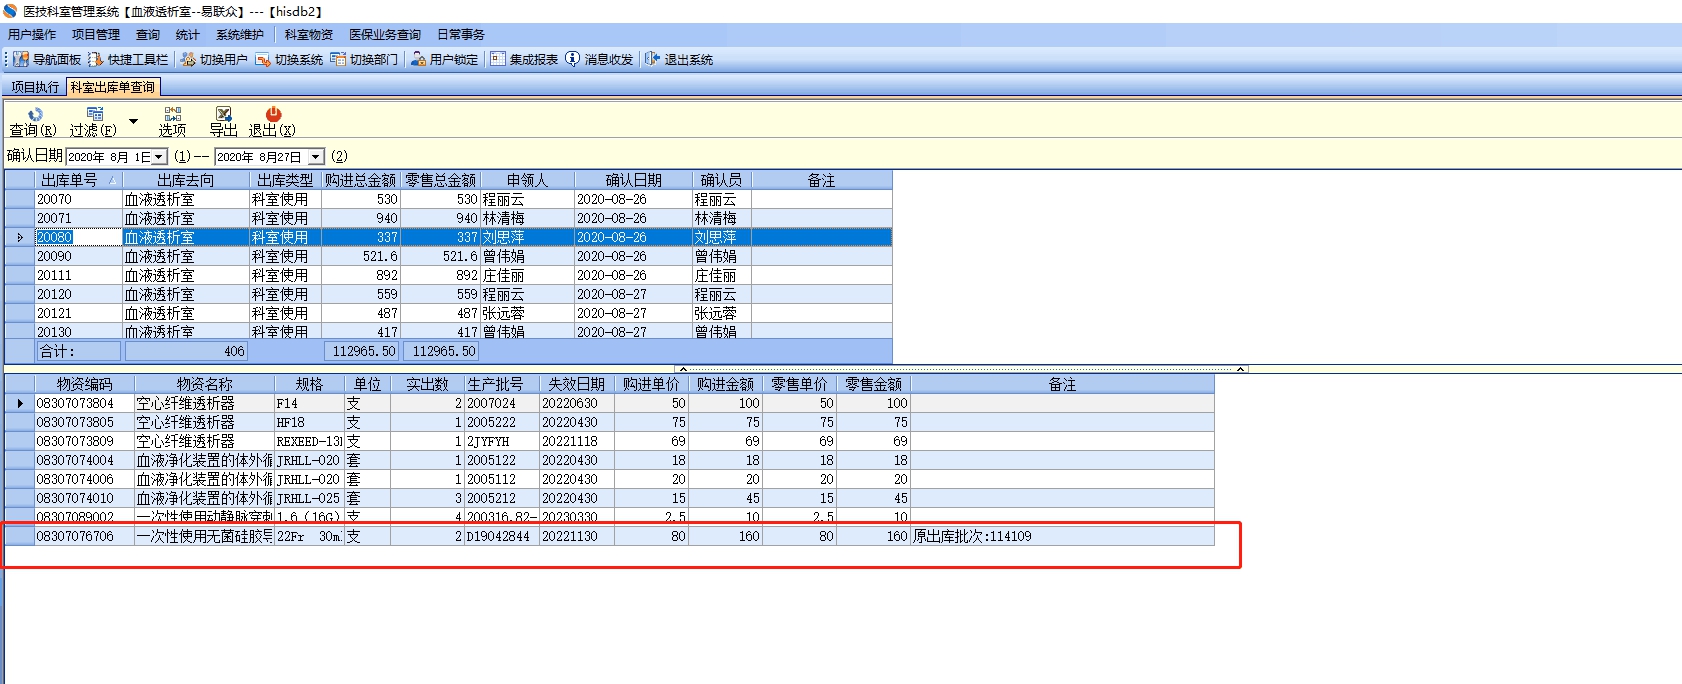The width and height of the screenshot is (1682, 684).
Task: Click 切换部门 switch department icon
Action: tap(338, 59)
